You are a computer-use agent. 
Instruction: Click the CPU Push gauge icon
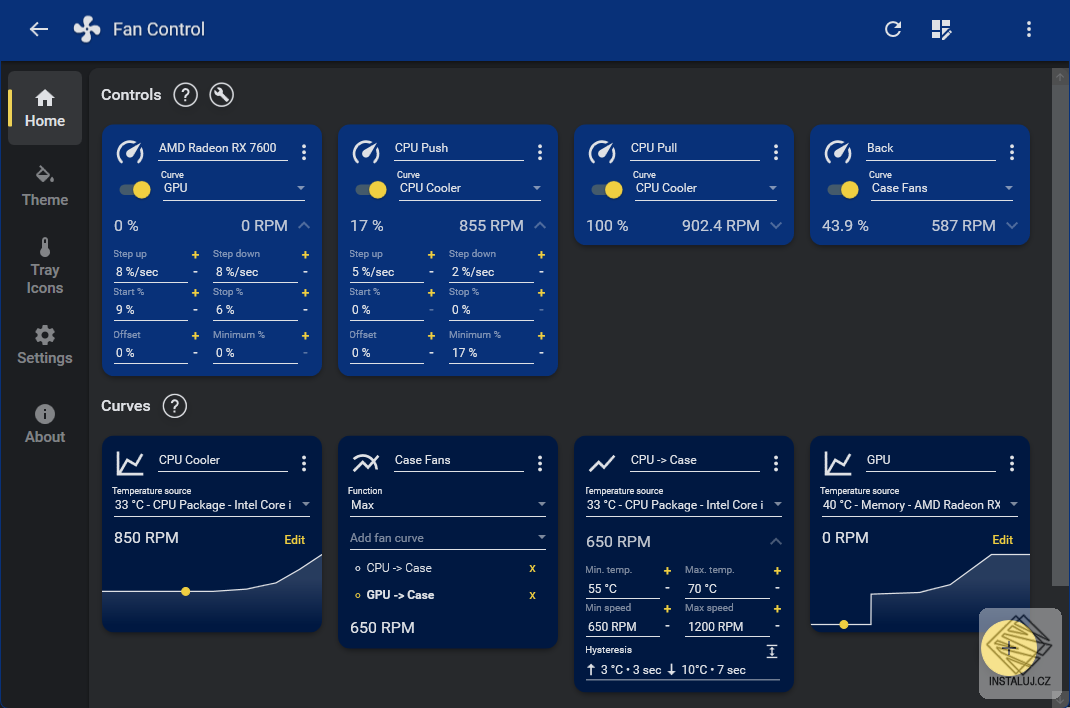click(366, 151)
